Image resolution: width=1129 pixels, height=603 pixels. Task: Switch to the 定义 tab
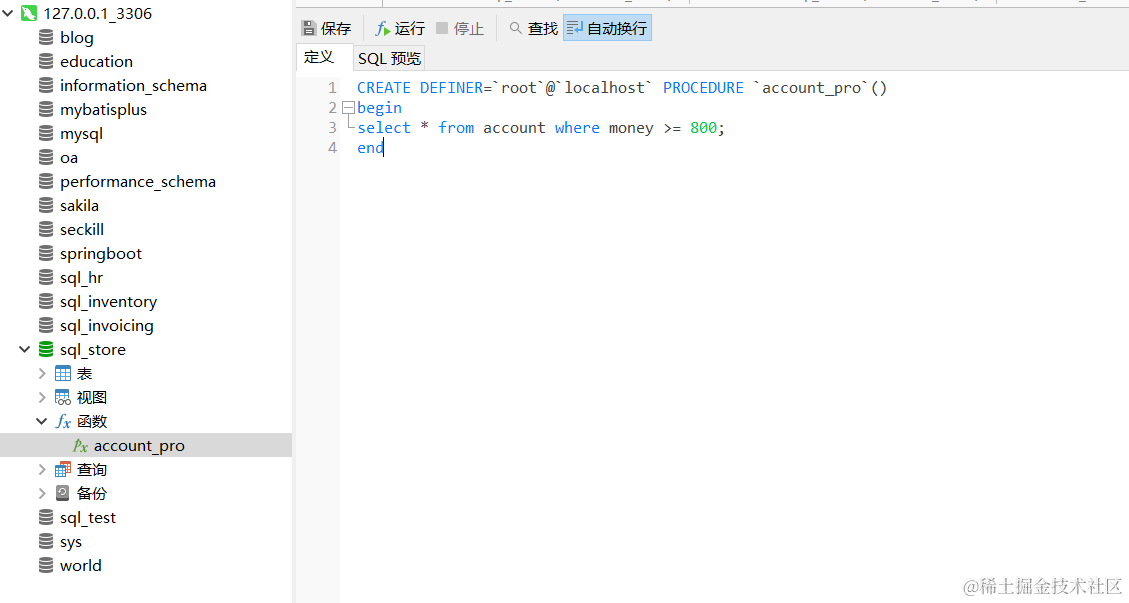[x=319, y=57]
